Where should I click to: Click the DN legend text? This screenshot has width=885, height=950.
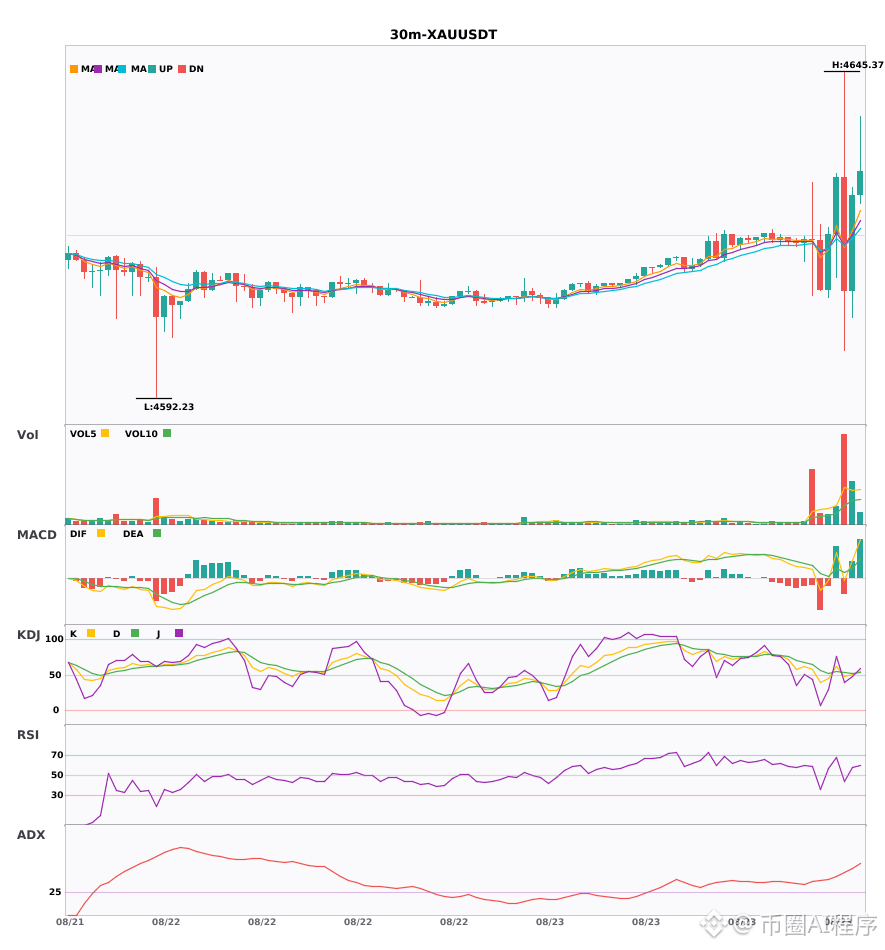(196, 69)
